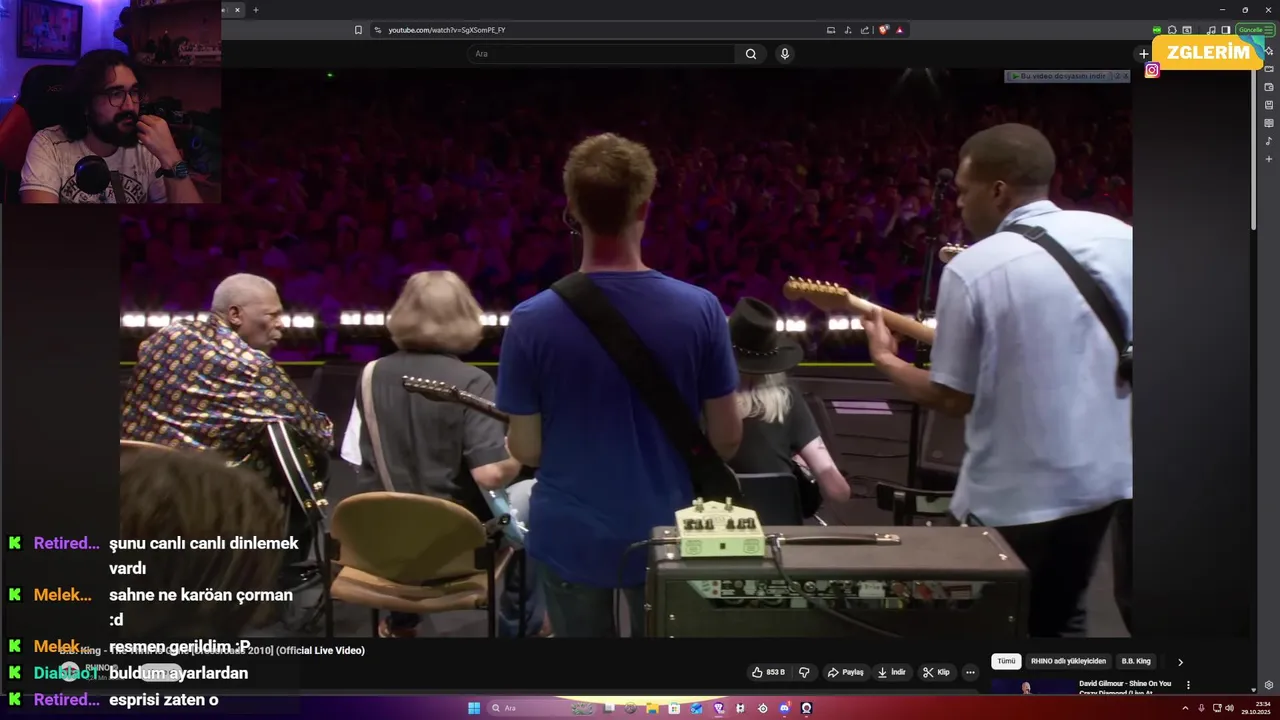1280x720 pixels.
Task: Click the picture-in-picture toolbar icon
Action: (x=1187, y=30)
